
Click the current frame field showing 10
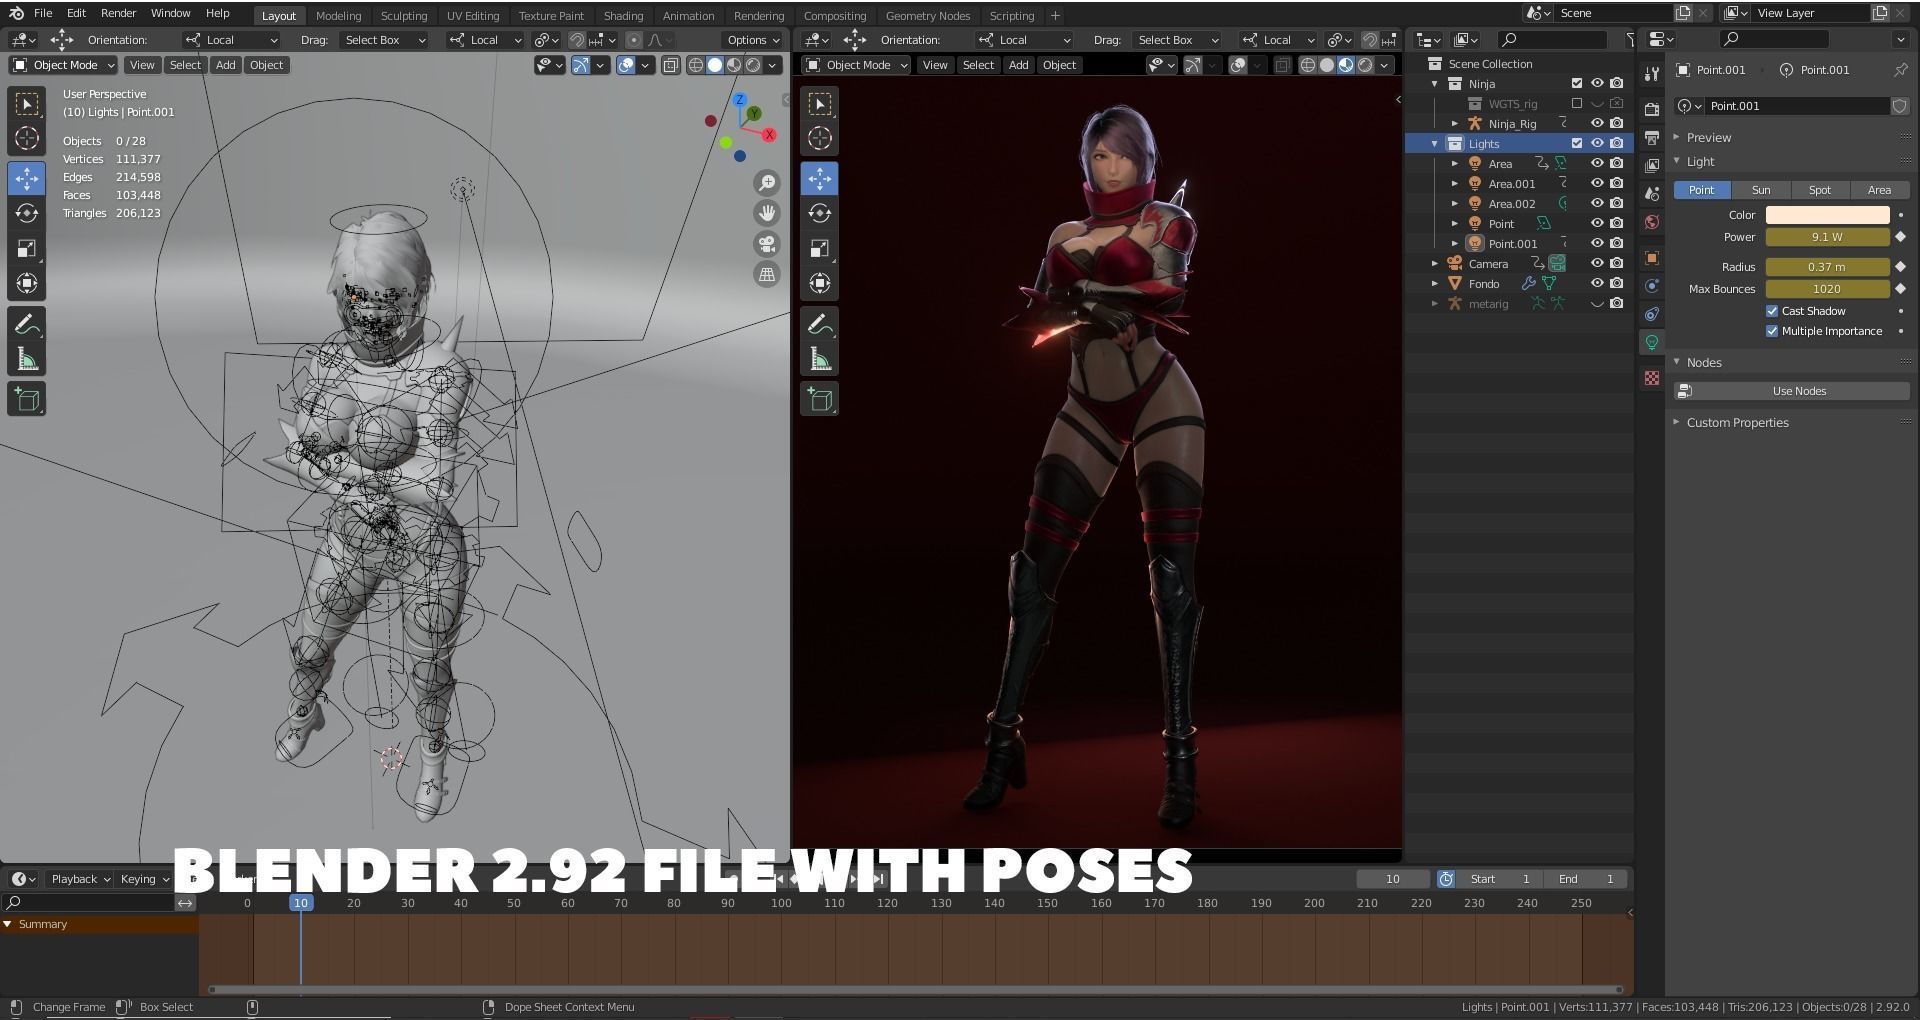[x=1392, y=879]
